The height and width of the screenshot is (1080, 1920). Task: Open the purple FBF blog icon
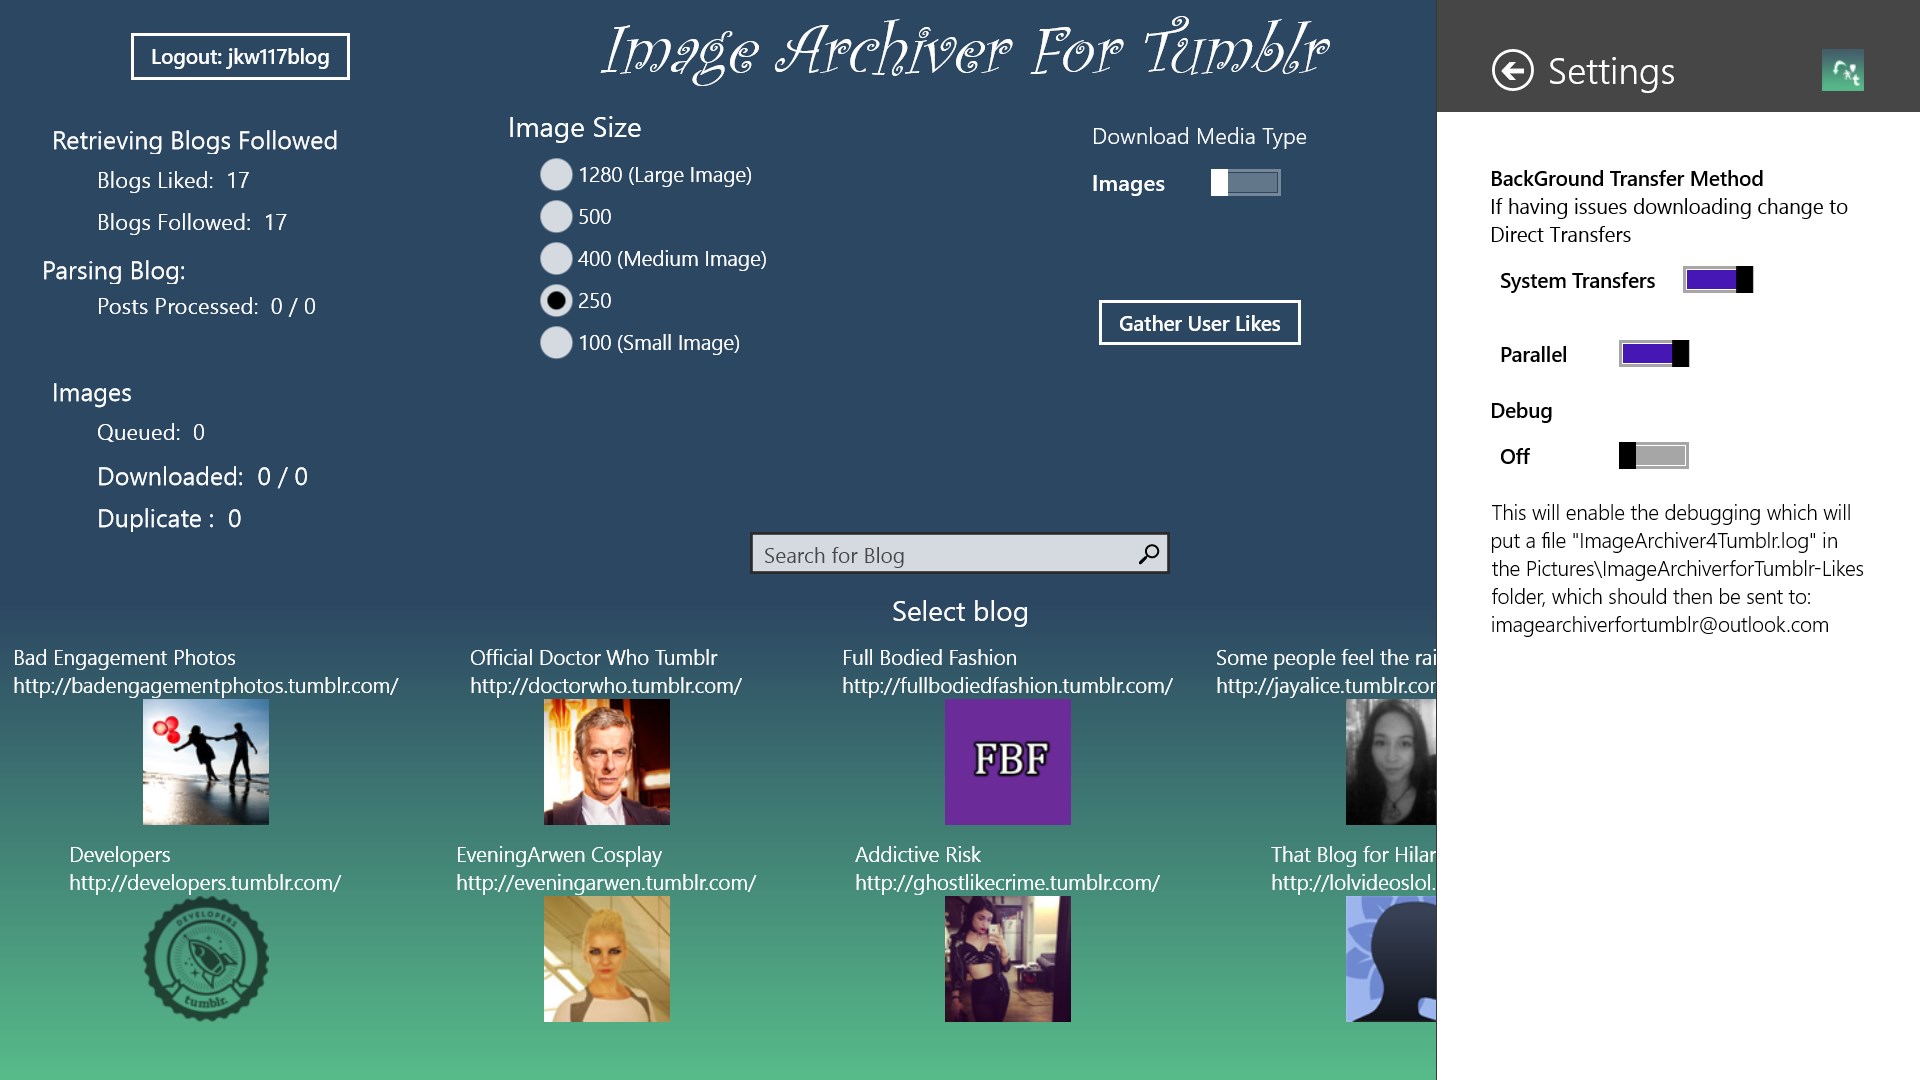click(1007, 762)
